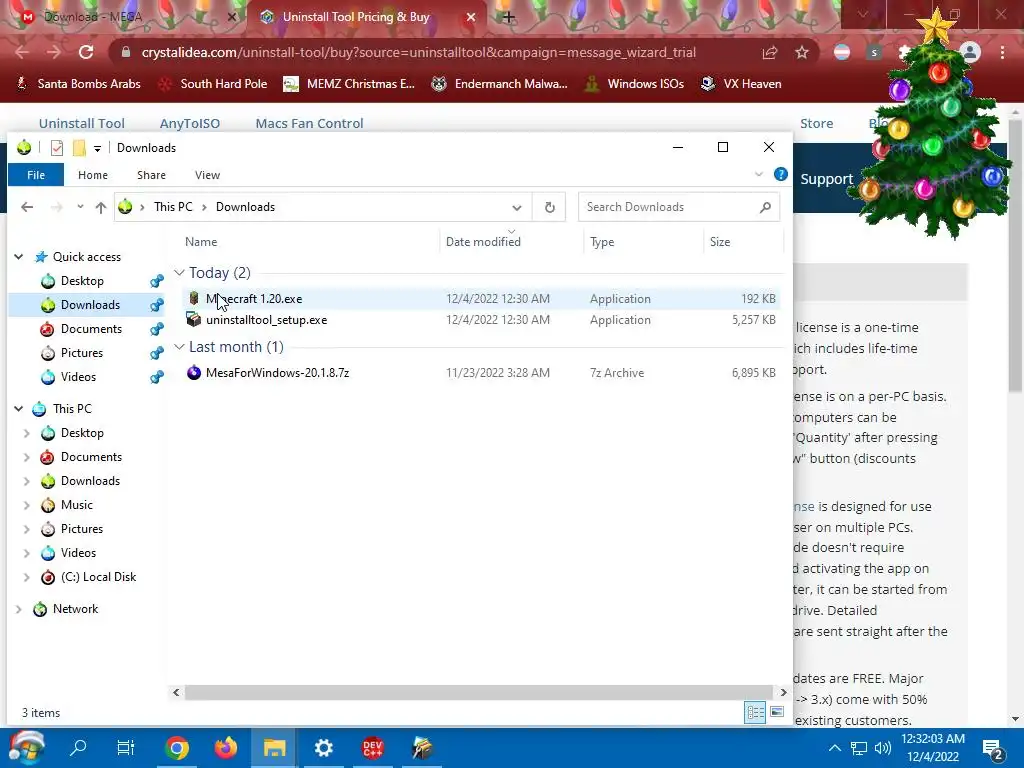This screenshot has width=1024, height=768.
Task: Click the Support link on the webpage
Action: [827, 179]
